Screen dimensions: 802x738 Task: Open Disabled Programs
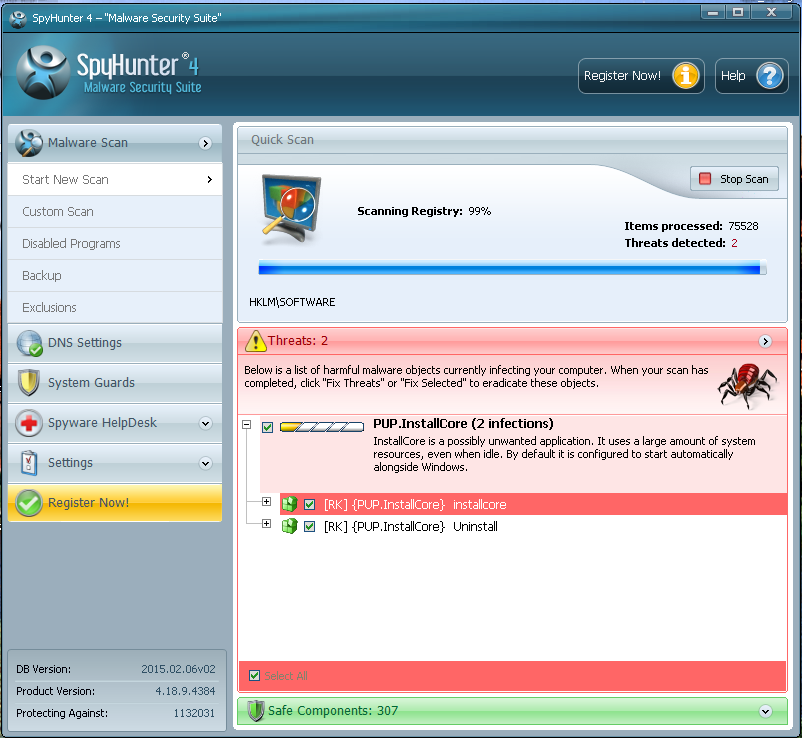pyautogui.click(x=115, y=243)
